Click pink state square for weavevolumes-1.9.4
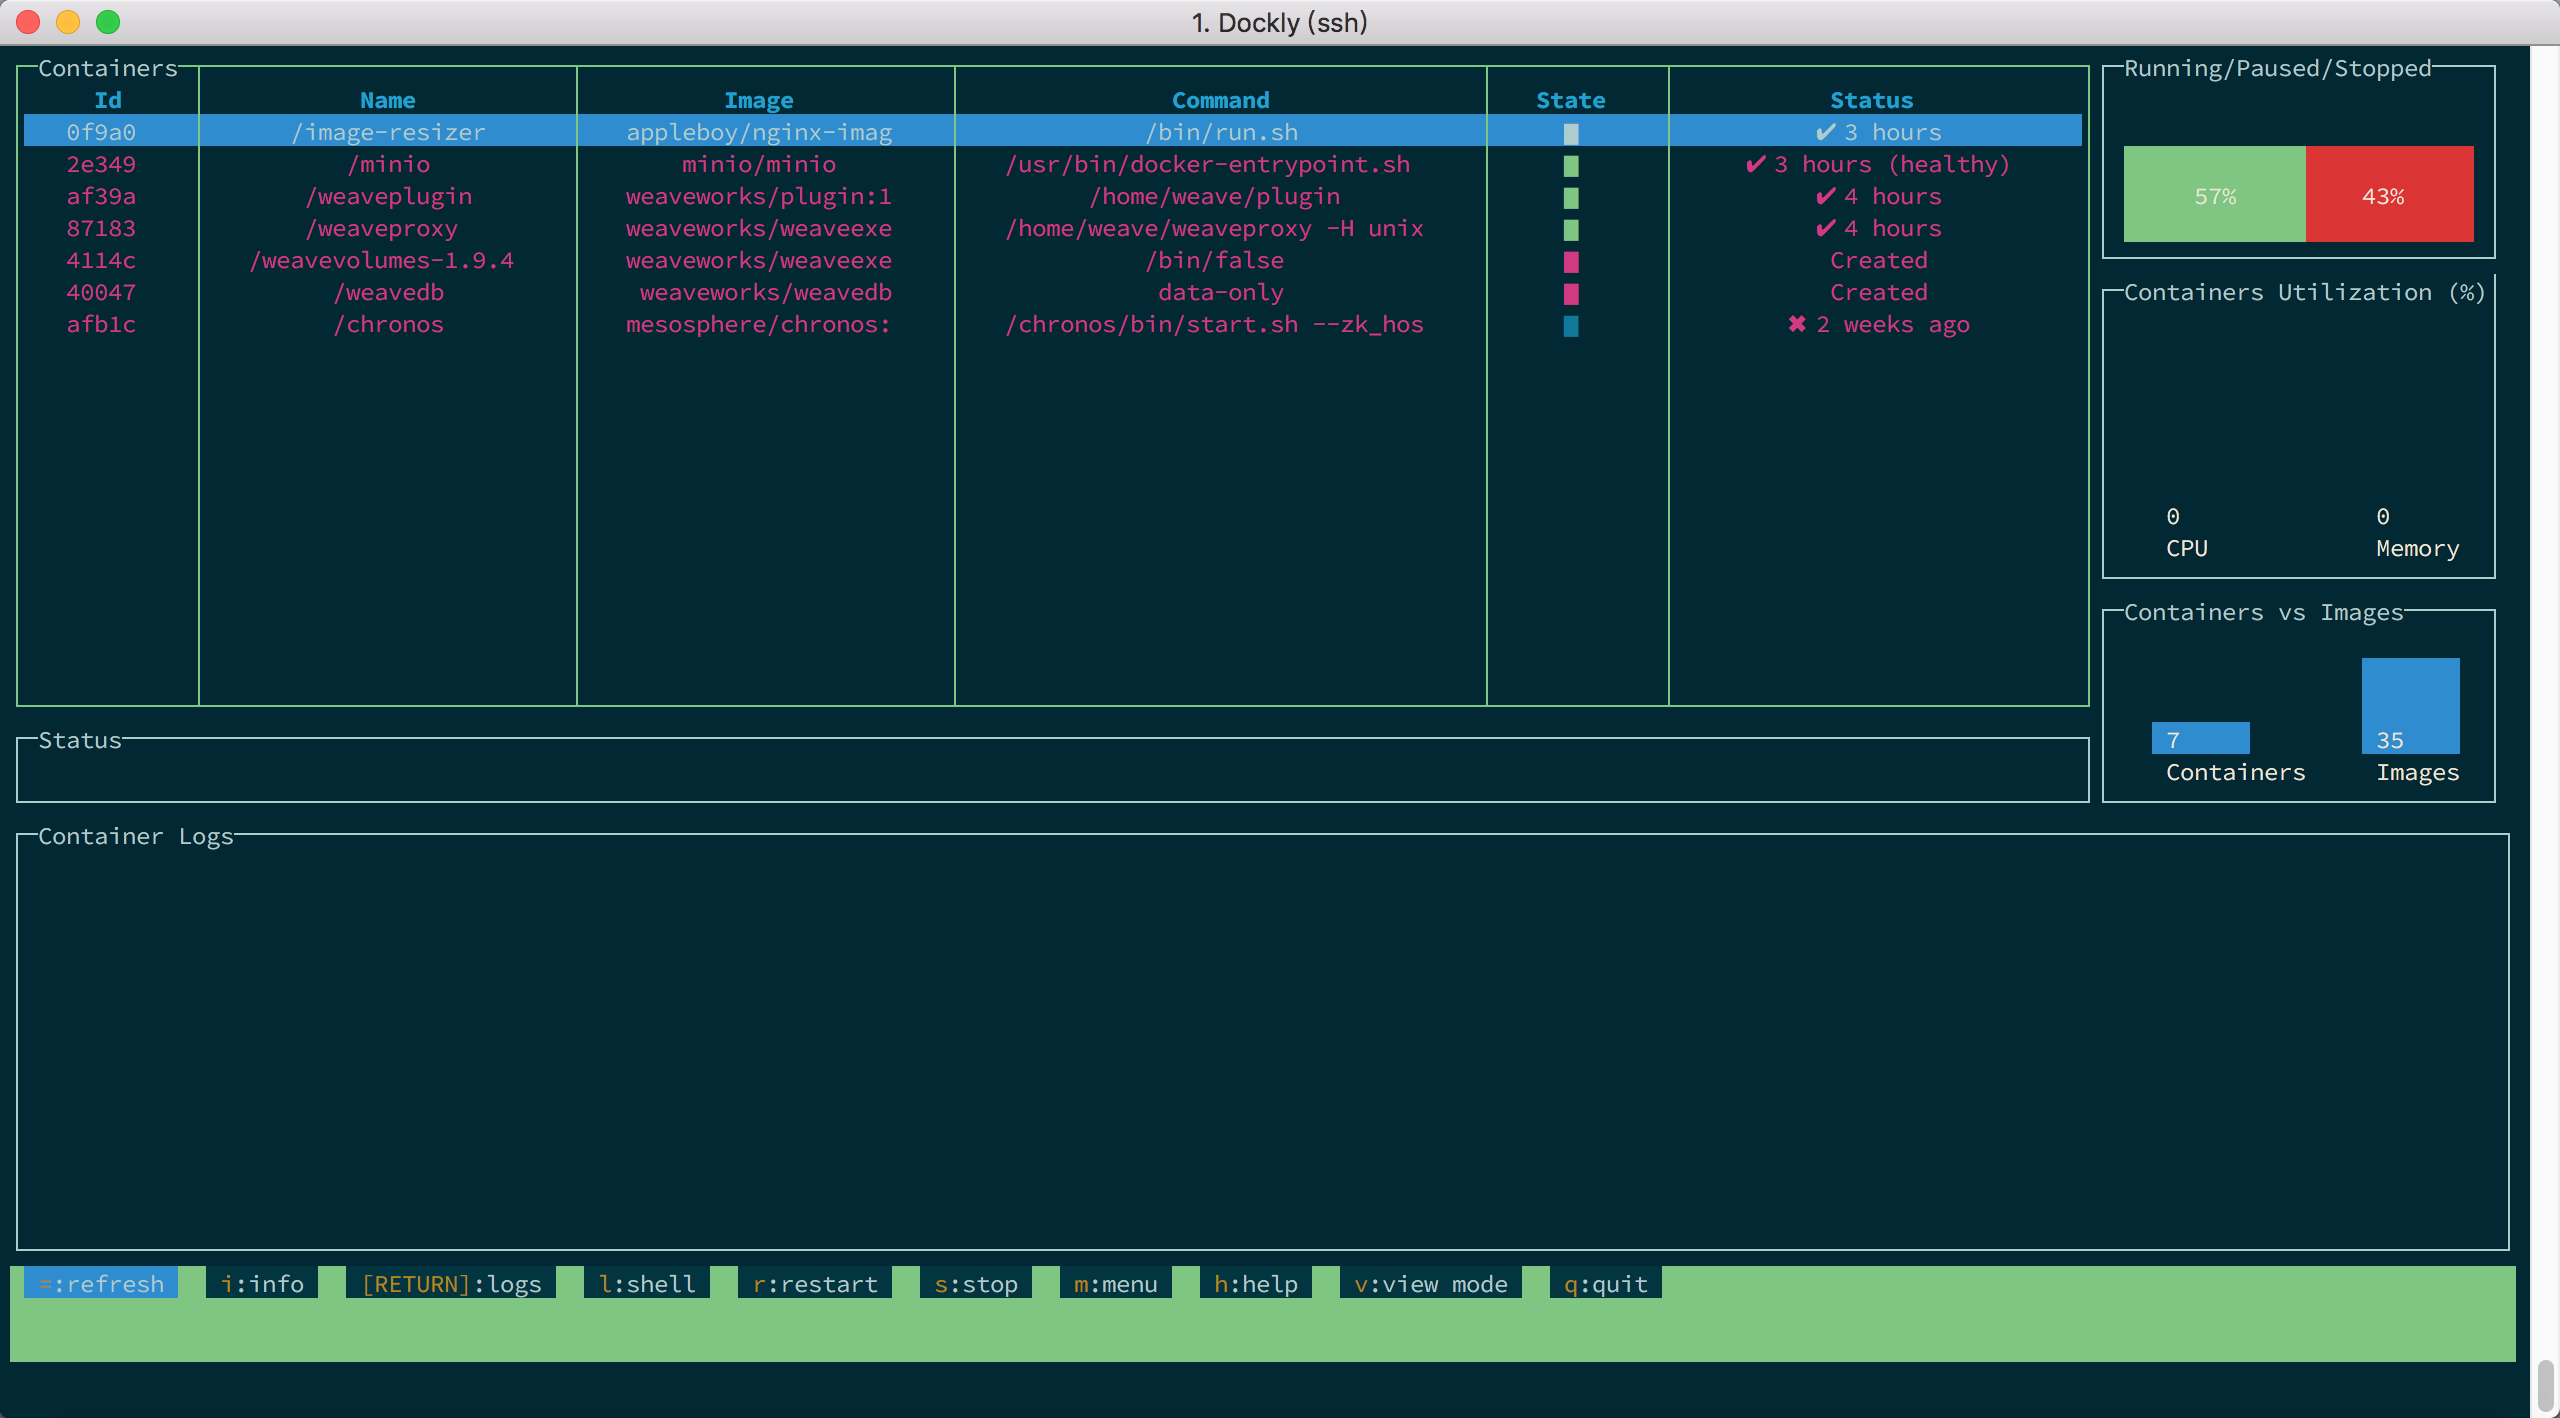This screenshot has height=1418, width=2560. click(1571, 261)
